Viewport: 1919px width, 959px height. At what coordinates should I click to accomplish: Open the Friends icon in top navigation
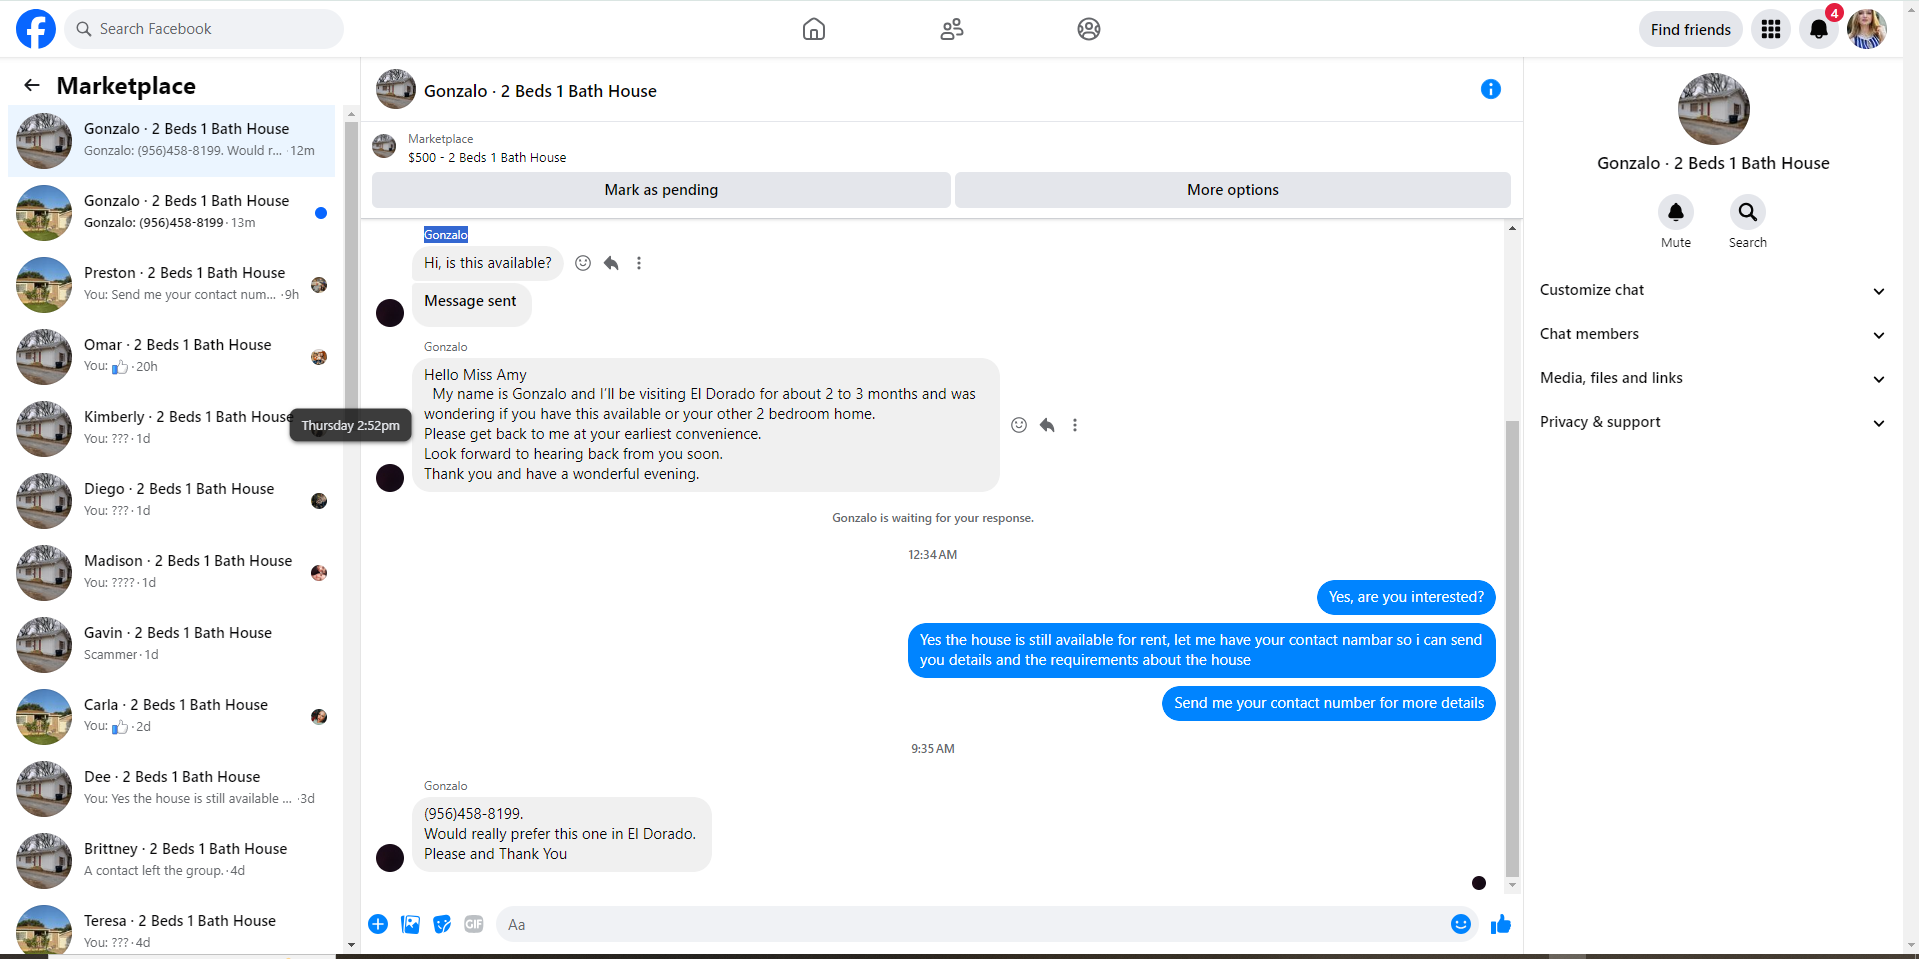point(952,29)
